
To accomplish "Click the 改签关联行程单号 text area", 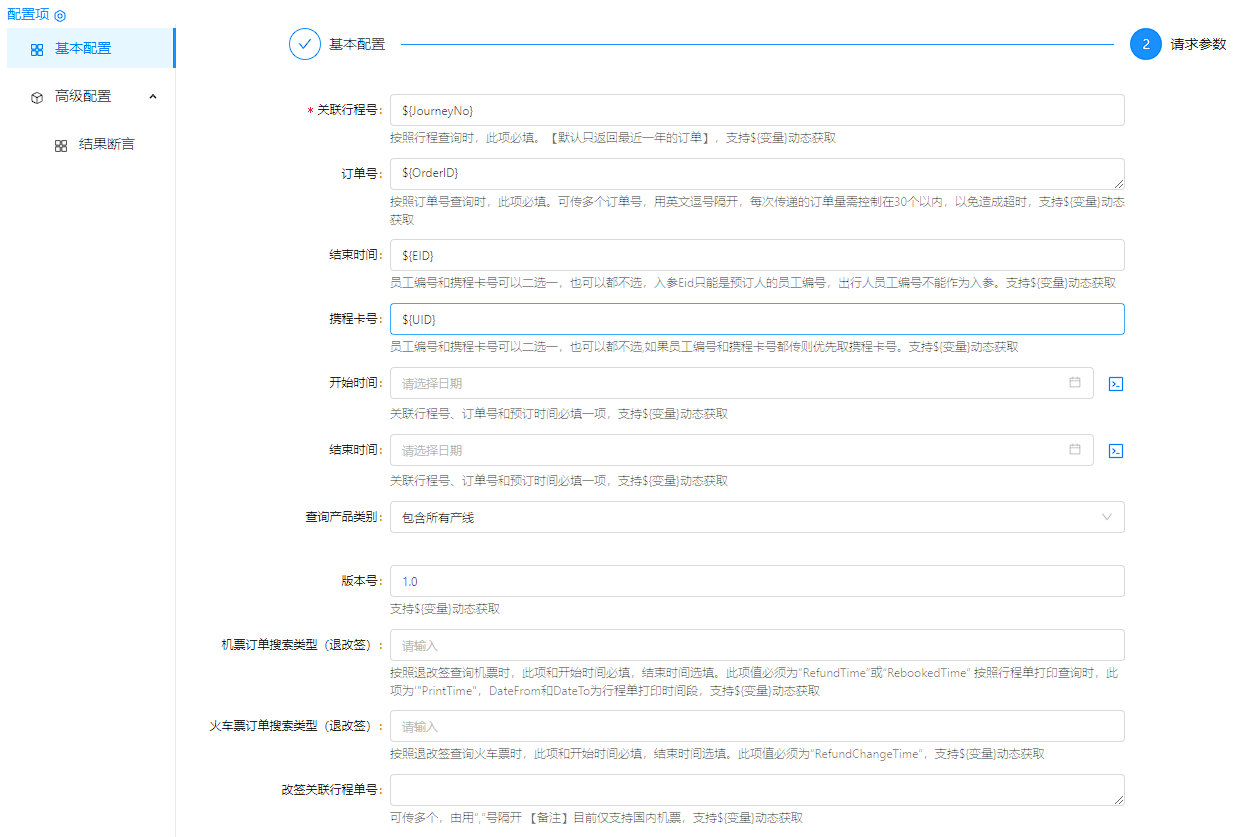I will [x=756, y=789].
